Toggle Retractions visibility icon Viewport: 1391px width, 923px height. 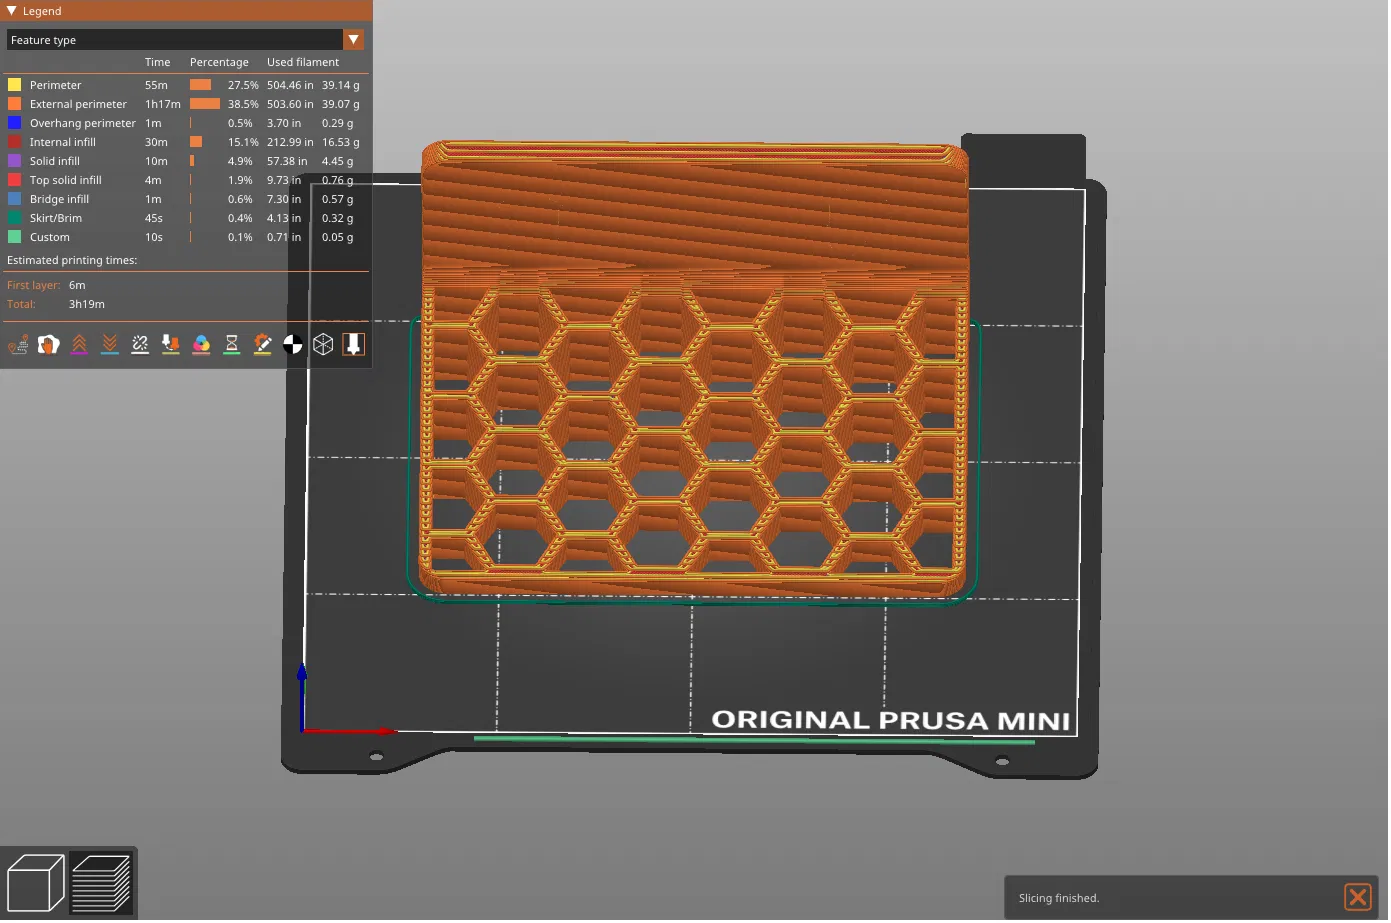(79, 345)
